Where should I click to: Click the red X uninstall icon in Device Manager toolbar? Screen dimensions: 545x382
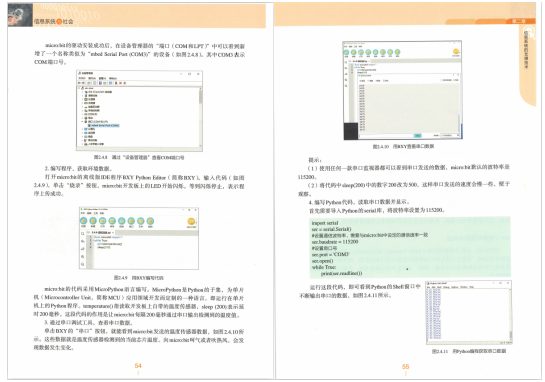click(x=121, y=83)
